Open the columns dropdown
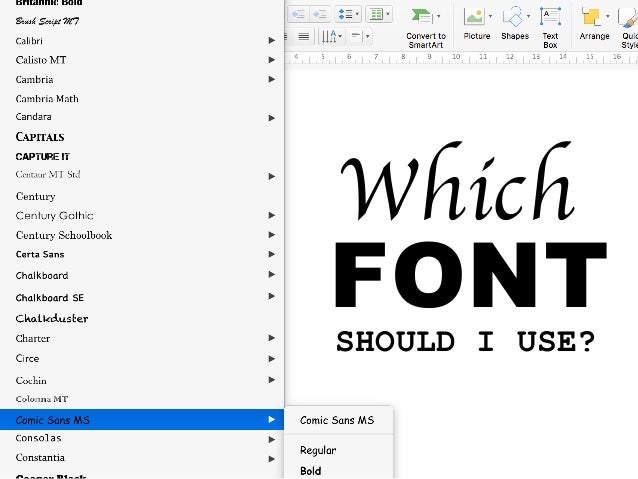 tap(378, 14)
